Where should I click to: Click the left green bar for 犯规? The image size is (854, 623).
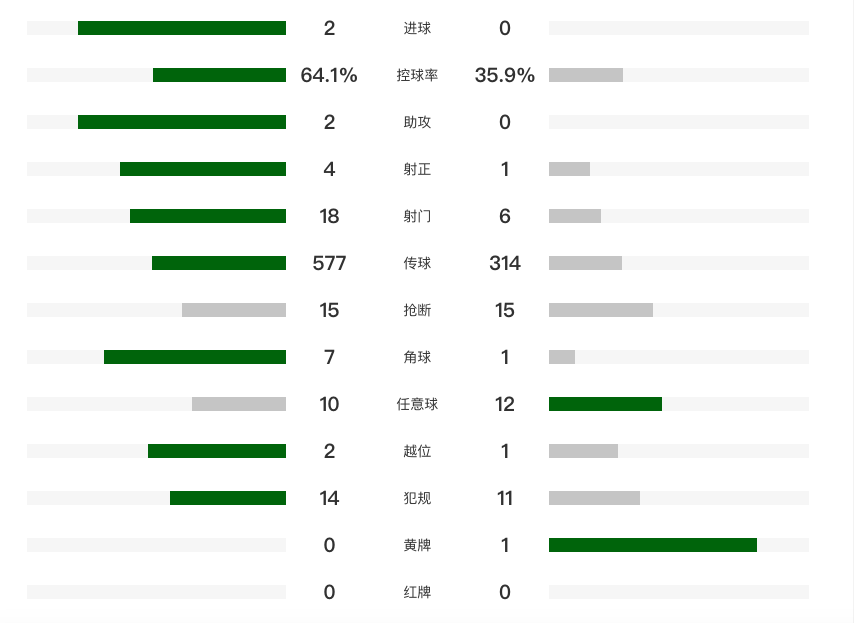point(228,498)
